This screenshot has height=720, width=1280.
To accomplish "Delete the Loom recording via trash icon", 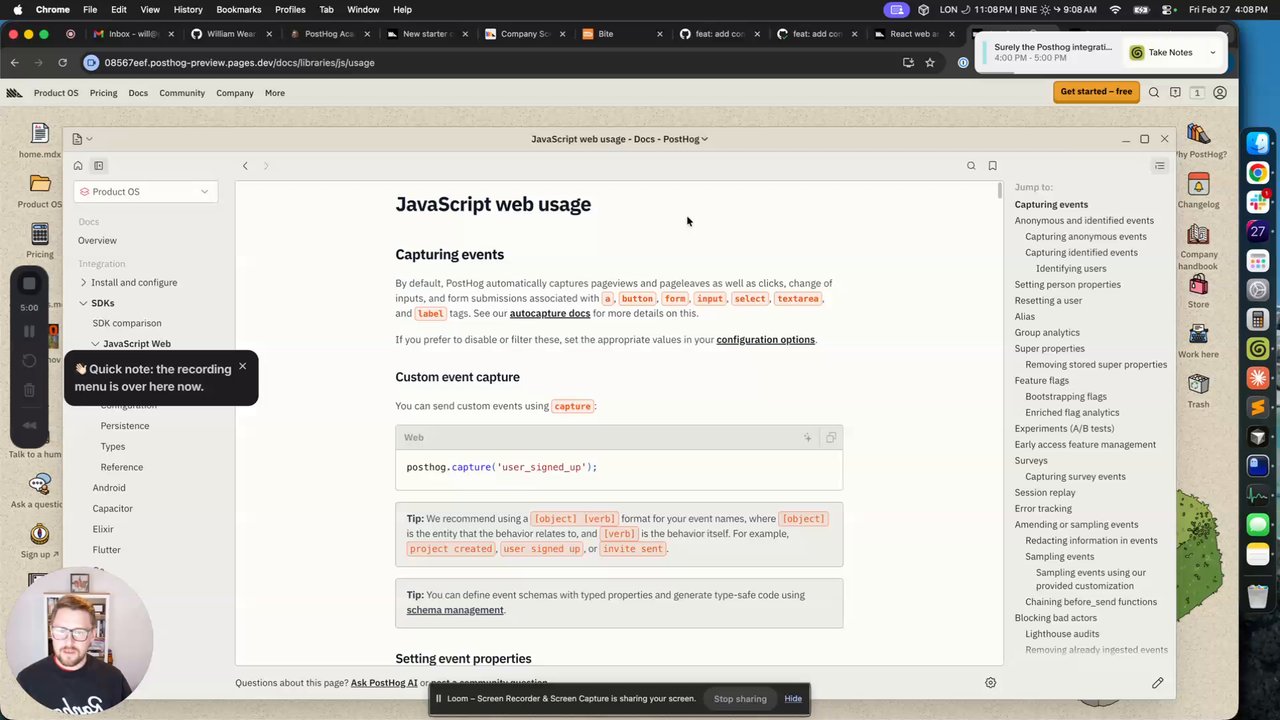I will coord(29,390).
